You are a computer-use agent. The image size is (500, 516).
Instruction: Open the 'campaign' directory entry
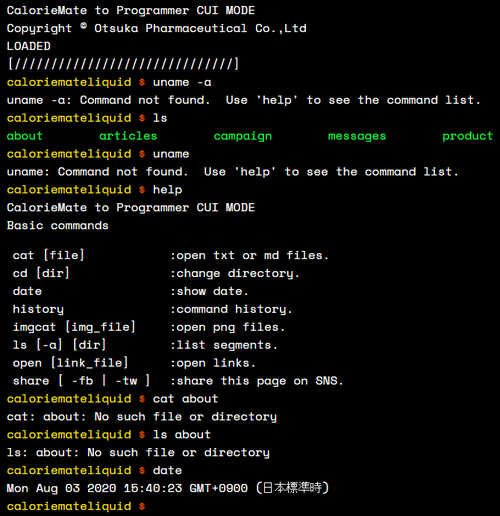tap(243, 136)
